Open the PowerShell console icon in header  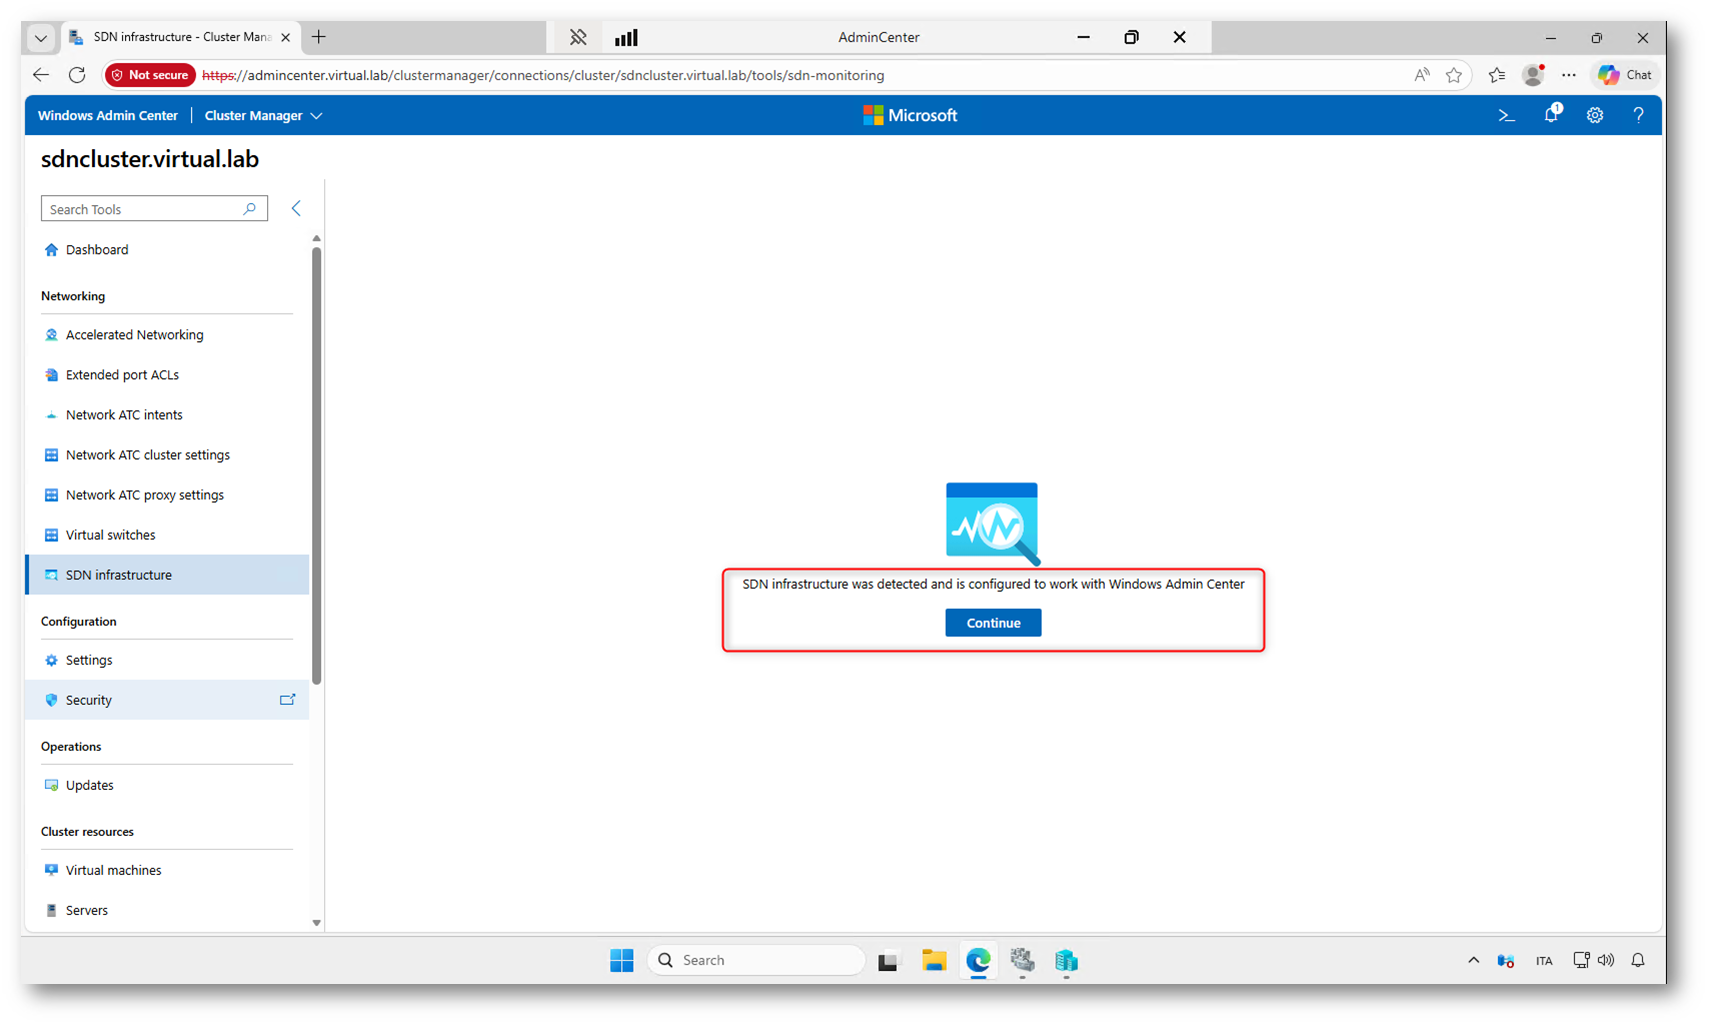click(1506, 116)
